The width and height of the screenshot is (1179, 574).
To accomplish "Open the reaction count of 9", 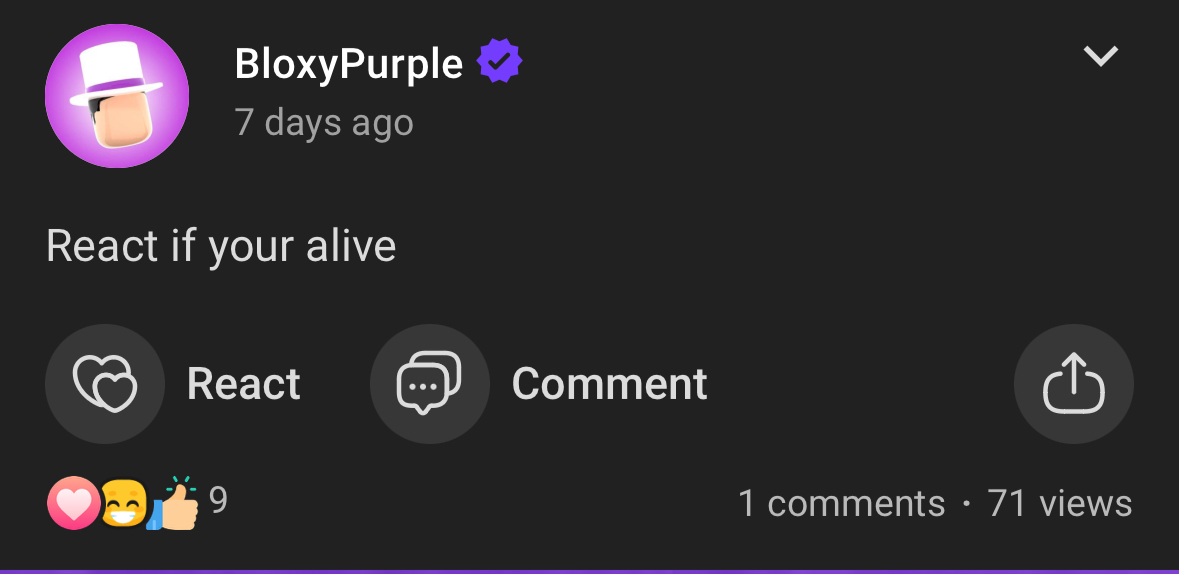I will 218,500.
